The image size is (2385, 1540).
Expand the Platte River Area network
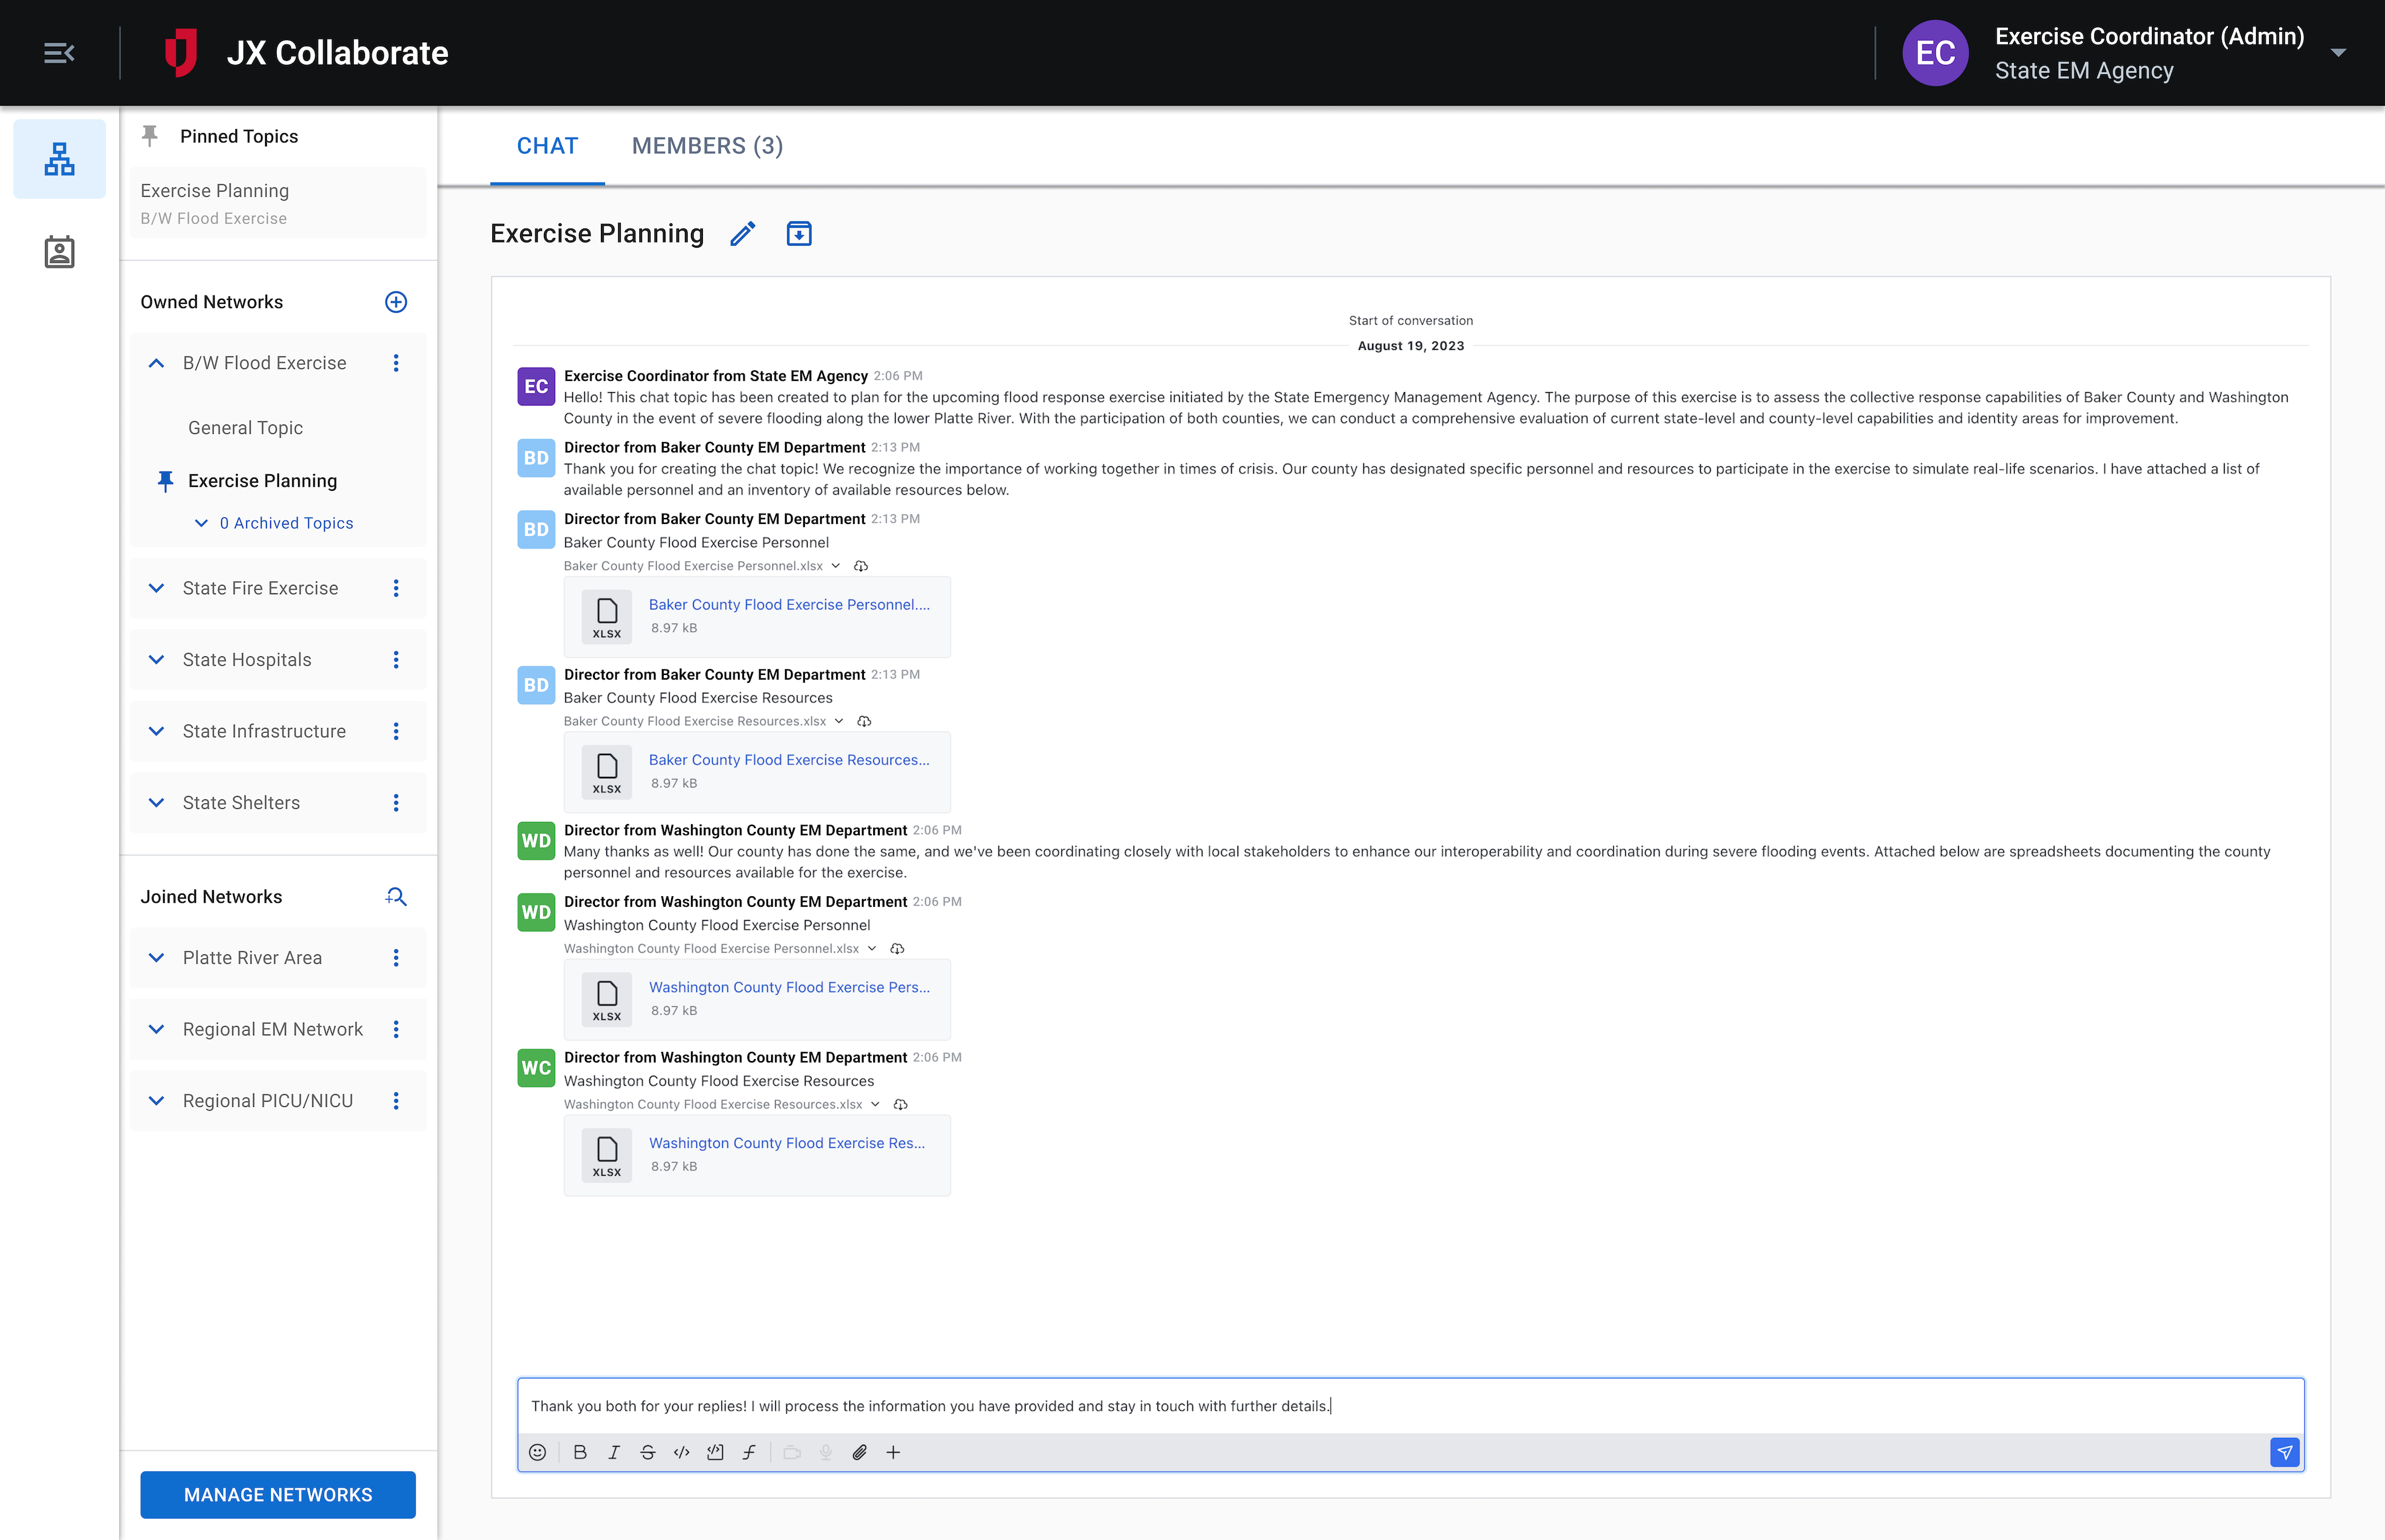(156, 958)
